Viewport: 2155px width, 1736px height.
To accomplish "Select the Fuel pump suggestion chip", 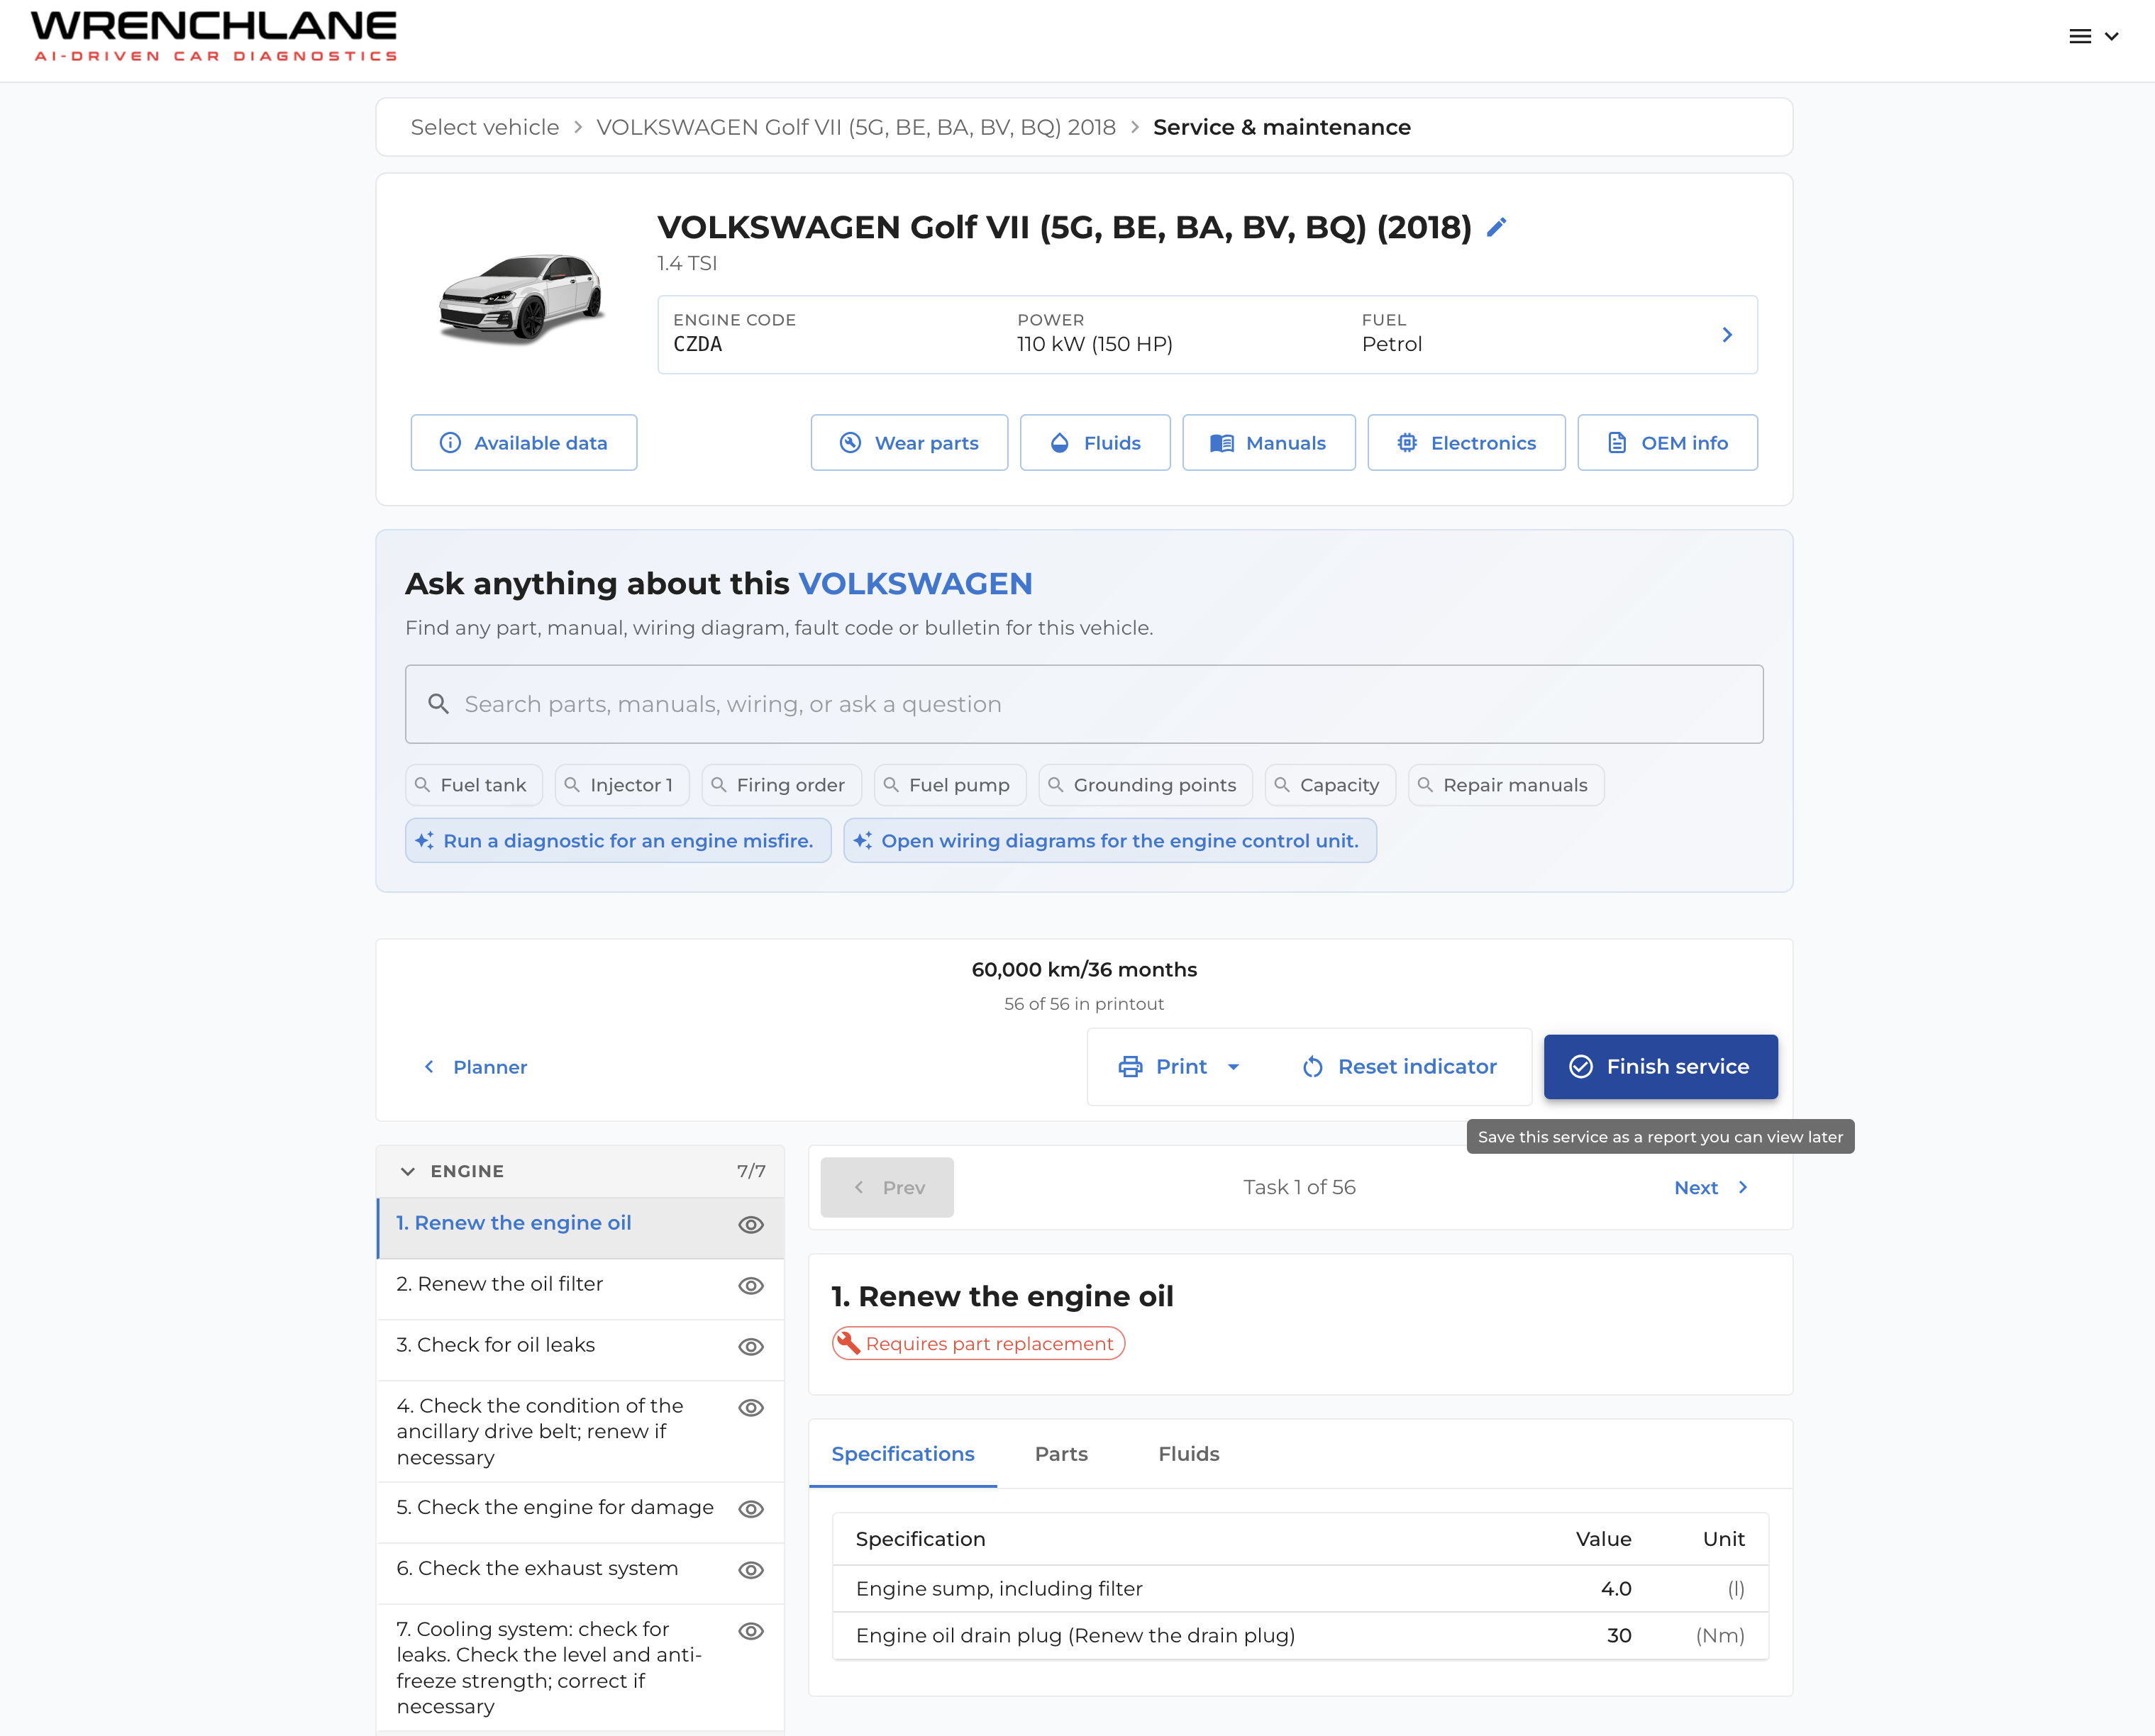I will (950, 785).
